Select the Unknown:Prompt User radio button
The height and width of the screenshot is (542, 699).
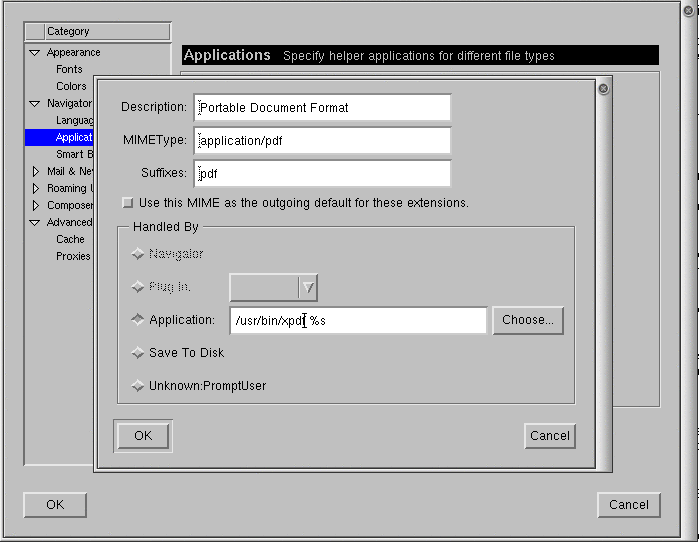(x=138, y=385)
